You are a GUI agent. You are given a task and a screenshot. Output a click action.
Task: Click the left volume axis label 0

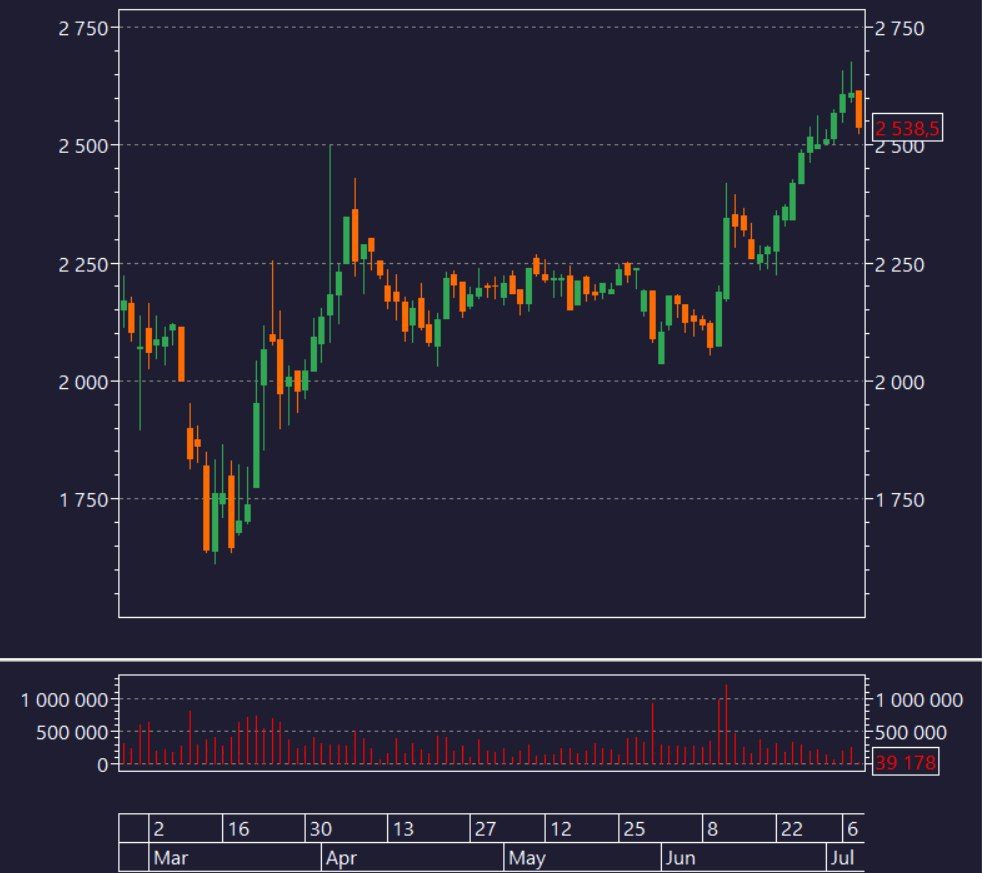click(x=103, y=765)
